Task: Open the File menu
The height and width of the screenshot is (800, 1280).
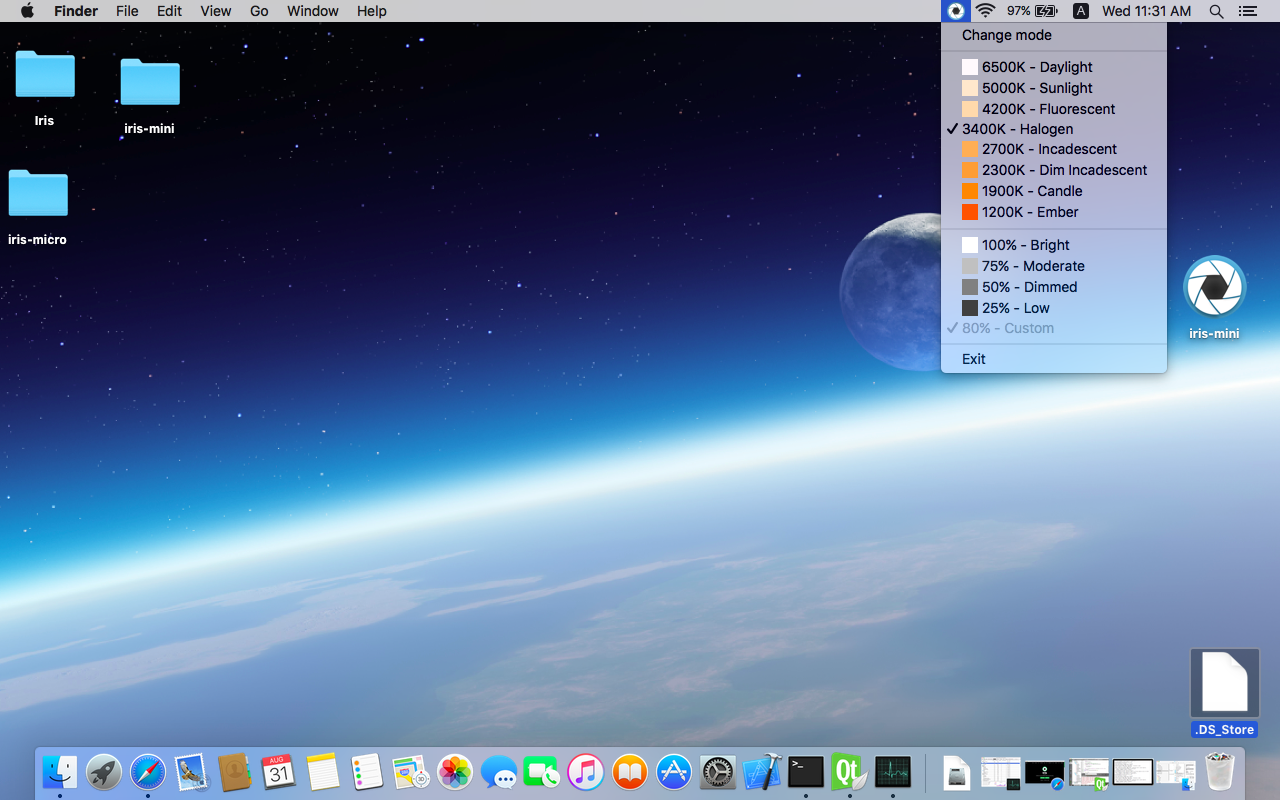Action: pos(127,11)
